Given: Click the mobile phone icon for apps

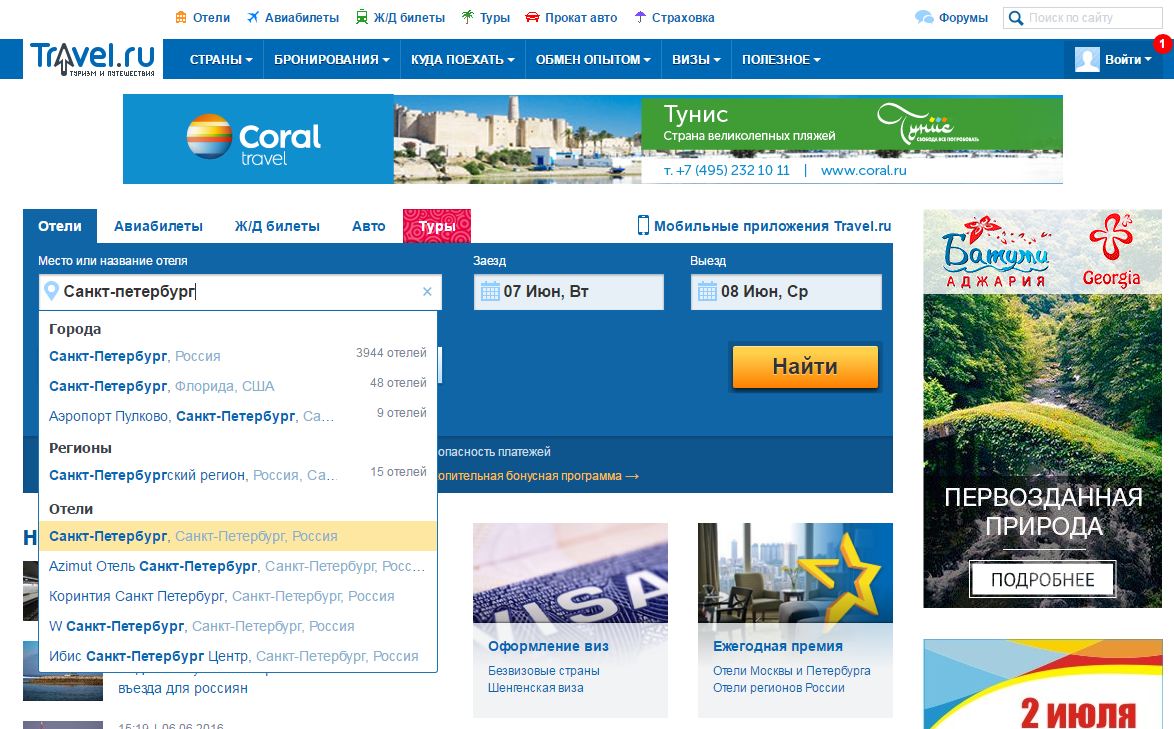Looking at the screenshot, I should [643, 225].
